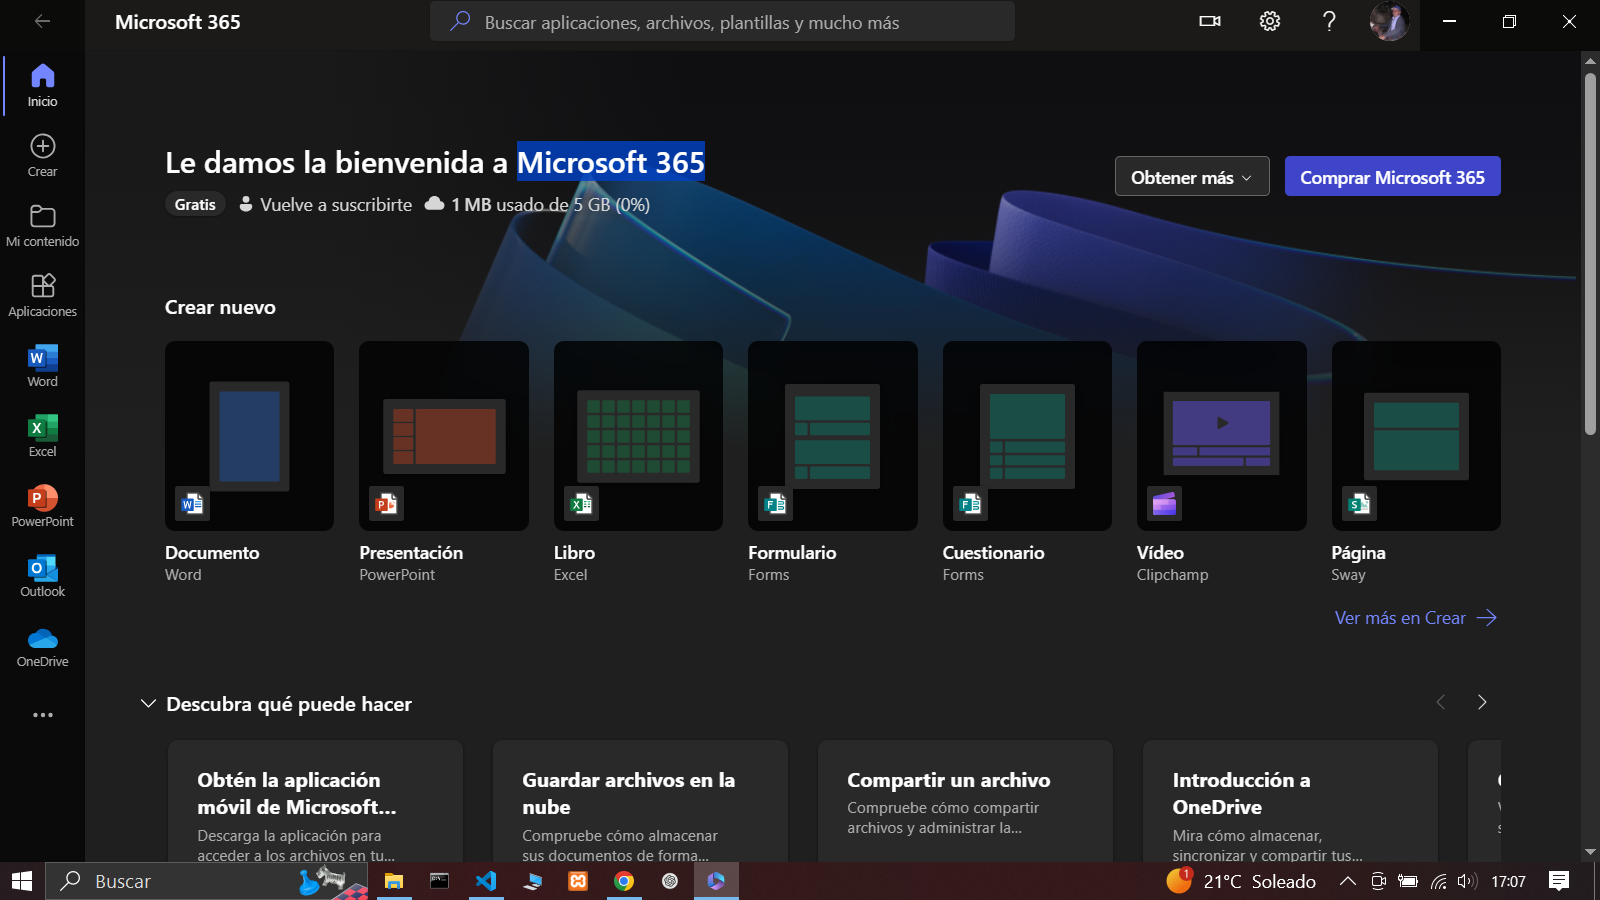Click the 17:07 clock in the tray
Screen dimensions: 1600x900
1508,881
